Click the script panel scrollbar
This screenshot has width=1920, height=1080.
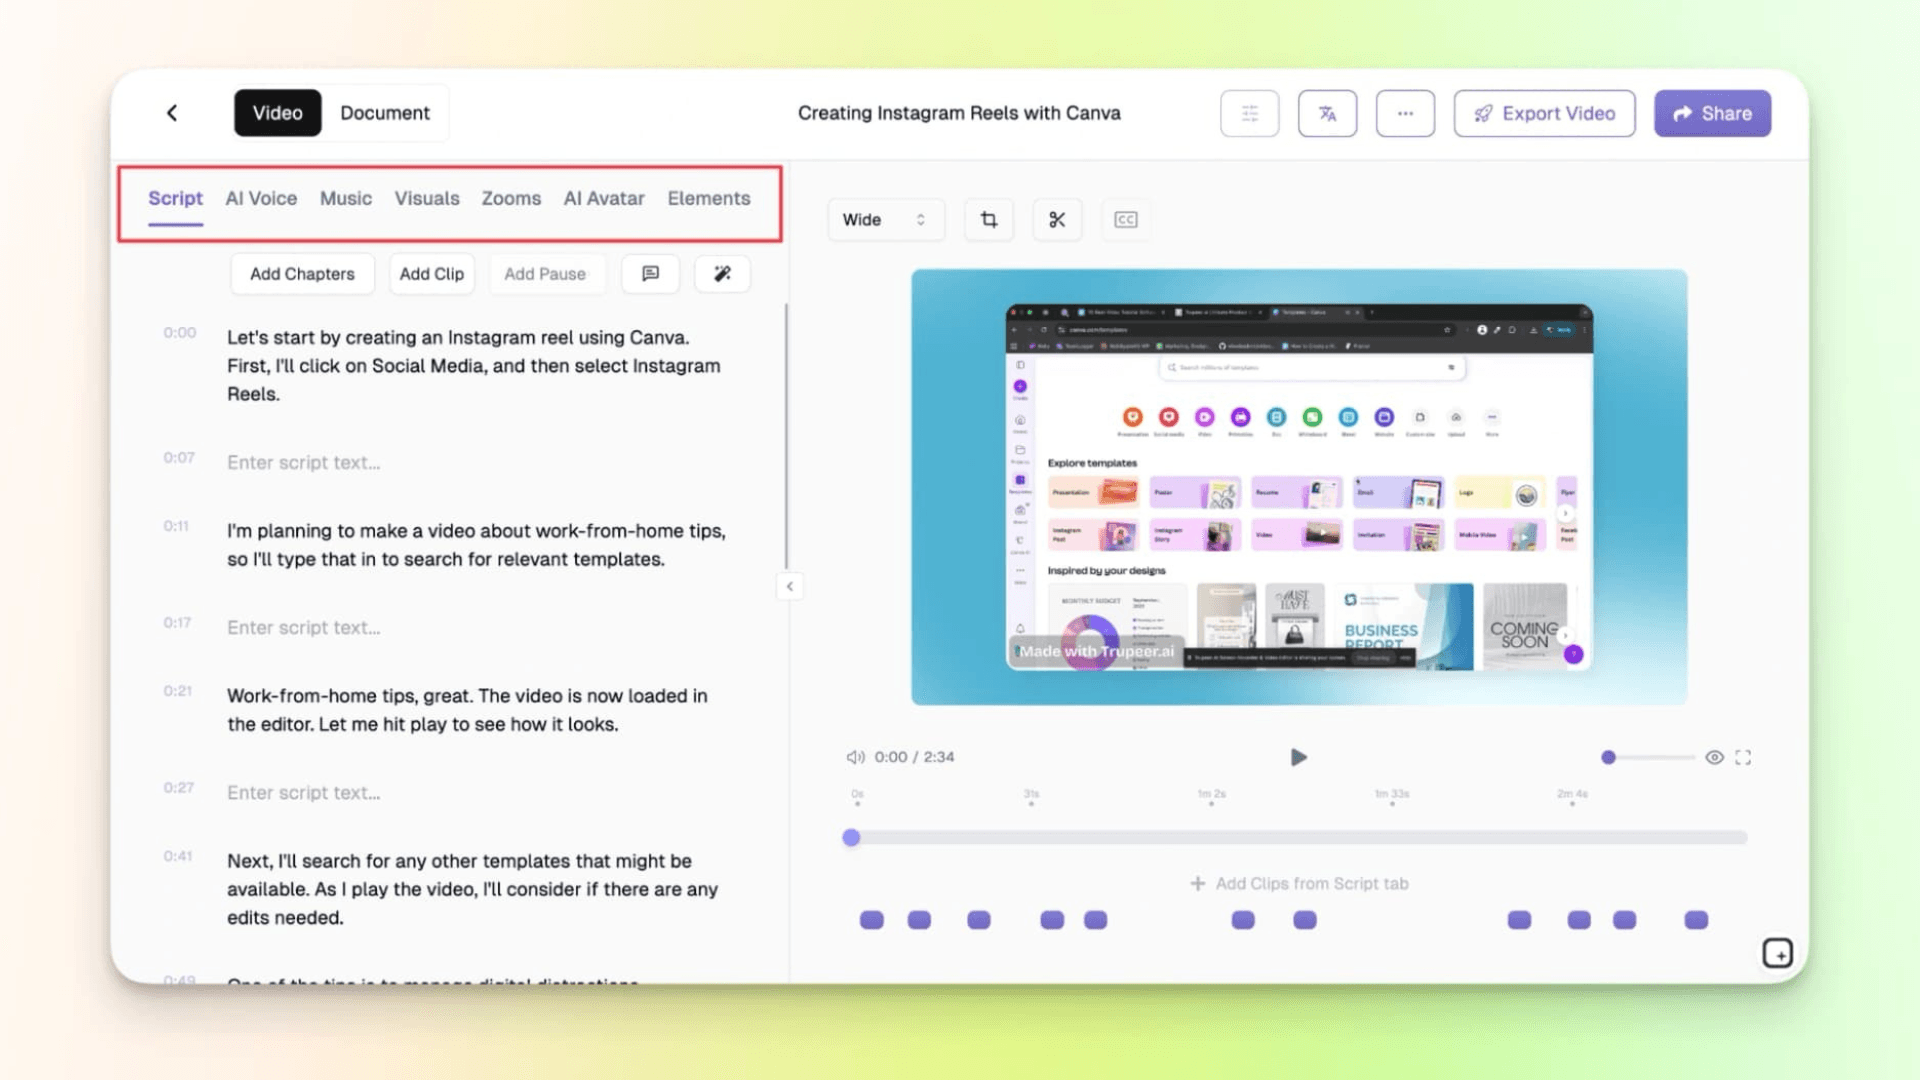[786, 435]
